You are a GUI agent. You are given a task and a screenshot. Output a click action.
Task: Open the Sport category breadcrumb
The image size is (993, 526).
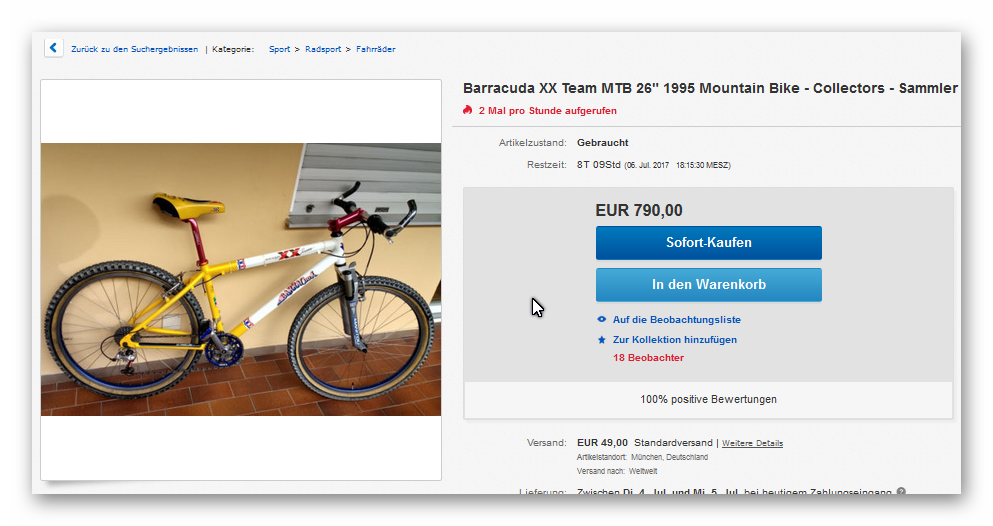pyautogui.click(x=279, y=49)
